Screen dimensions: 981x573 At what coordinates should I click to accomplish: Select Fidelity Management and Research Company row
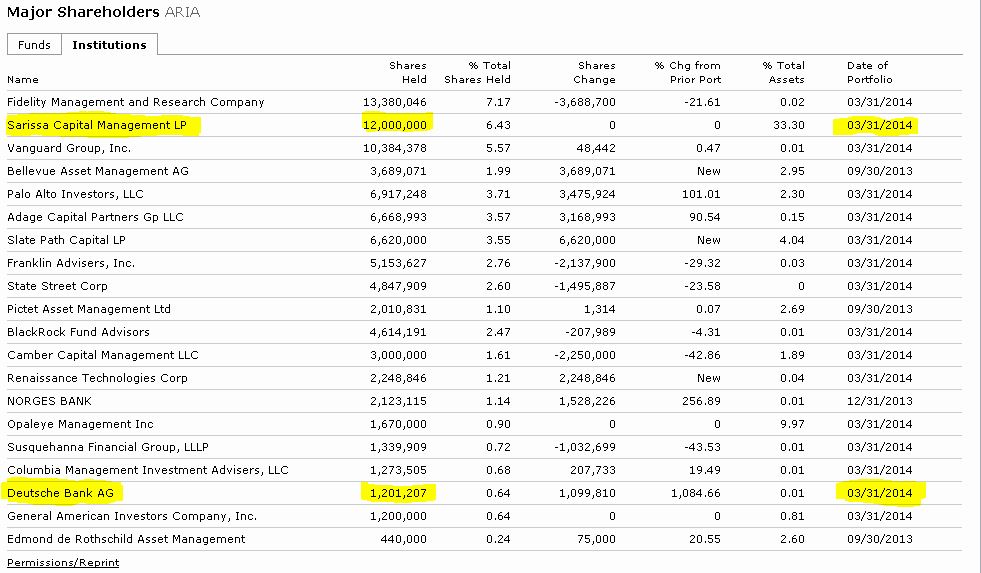(x=135, y=102)
